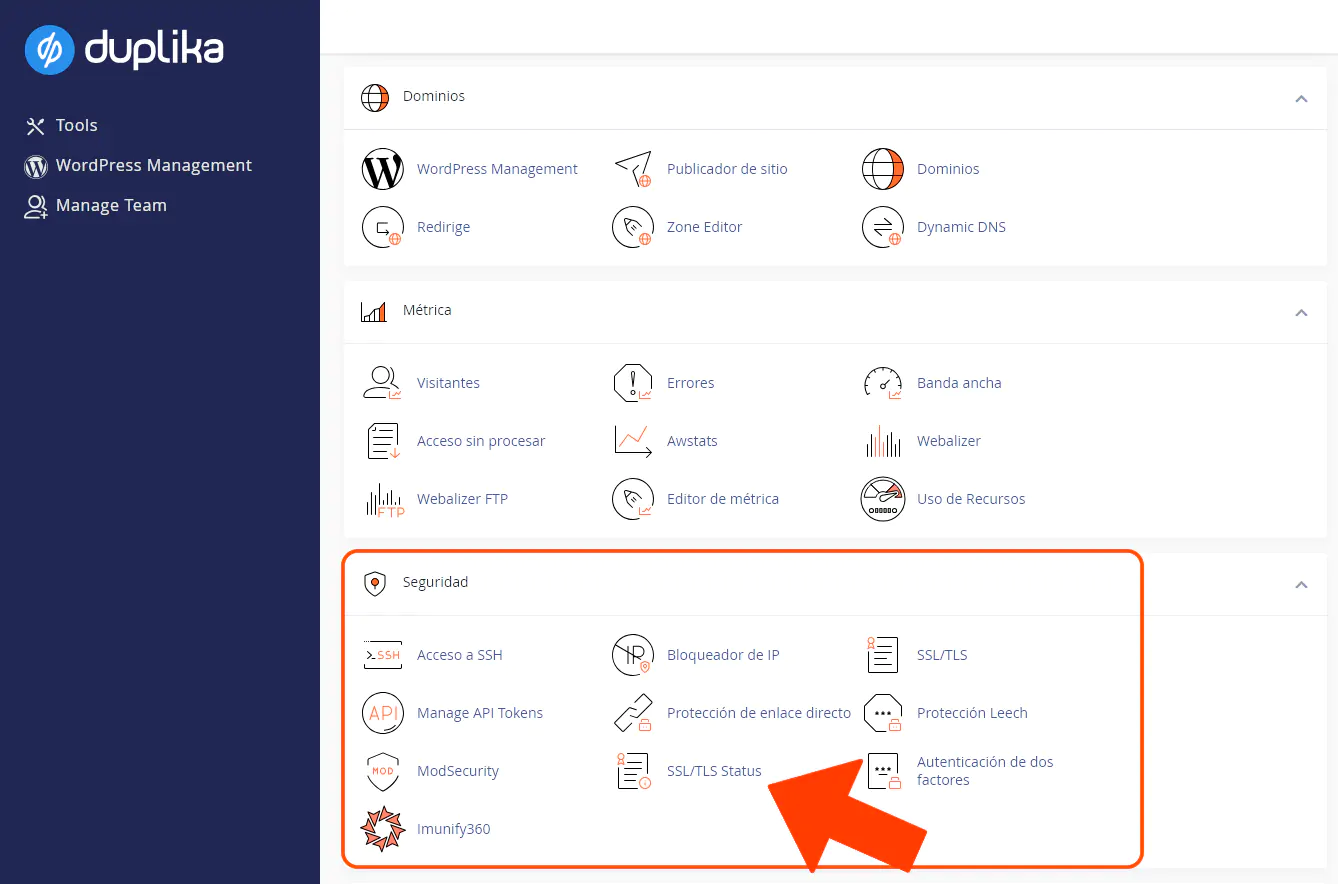Collapse the Dominios section

click(1301, 98)
